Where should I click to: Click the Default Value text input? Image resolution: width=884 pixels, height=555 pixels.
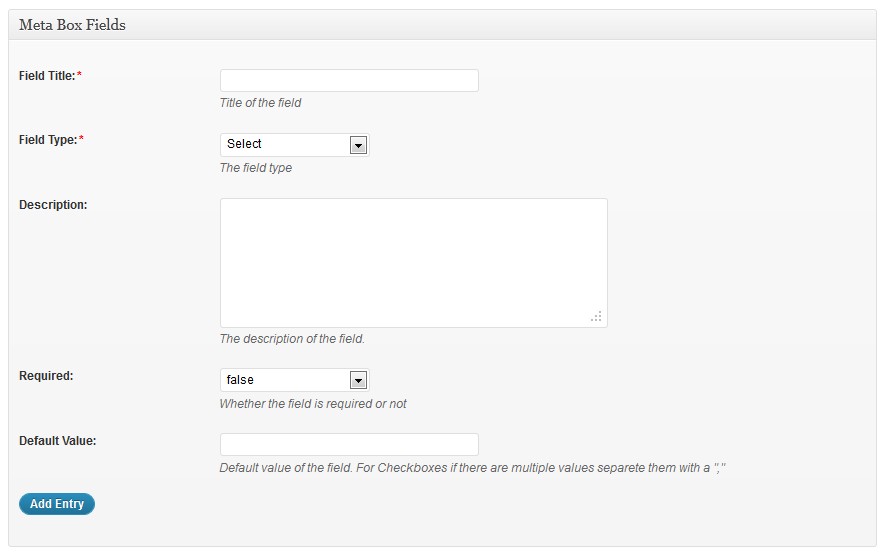pyautogui.click(x=349, y=444)
